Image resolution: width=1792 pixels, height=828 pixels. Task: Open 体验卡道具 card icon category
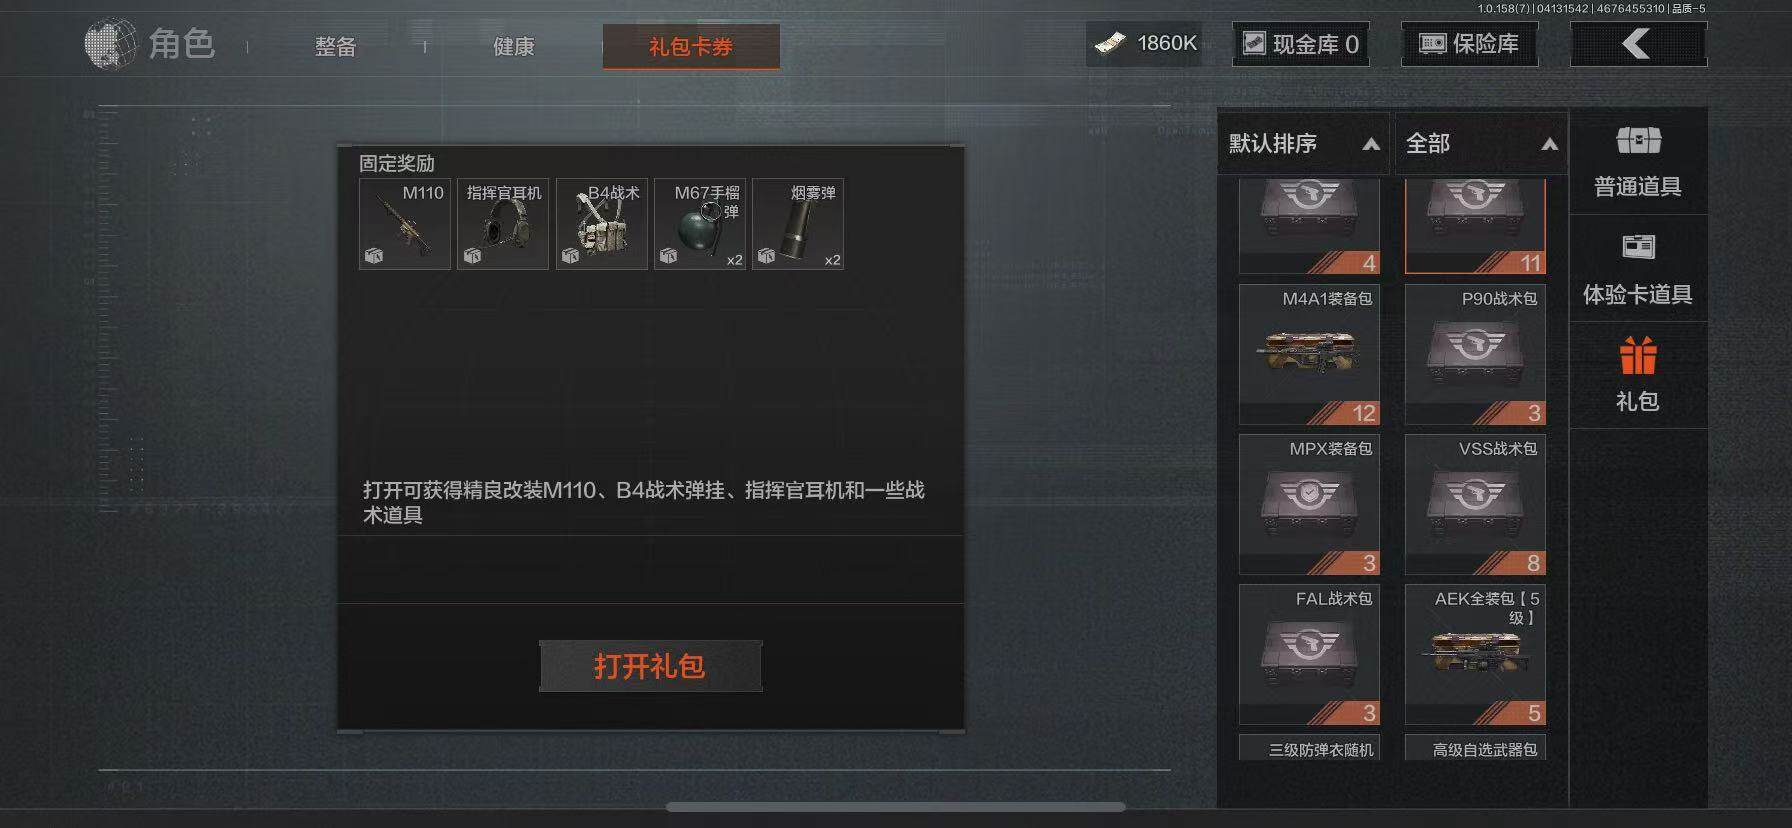coord(1638,246)
